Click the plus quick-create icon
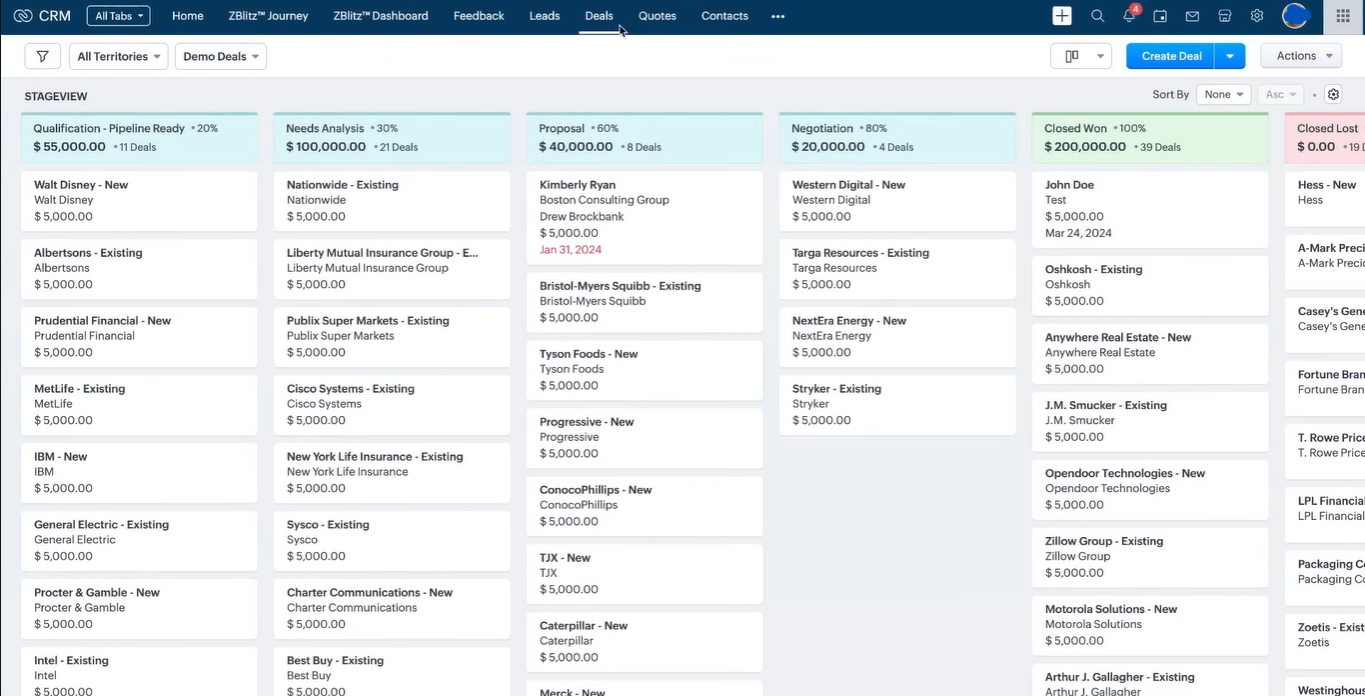Screen dimensions: 1365x696 [1062, 16]
